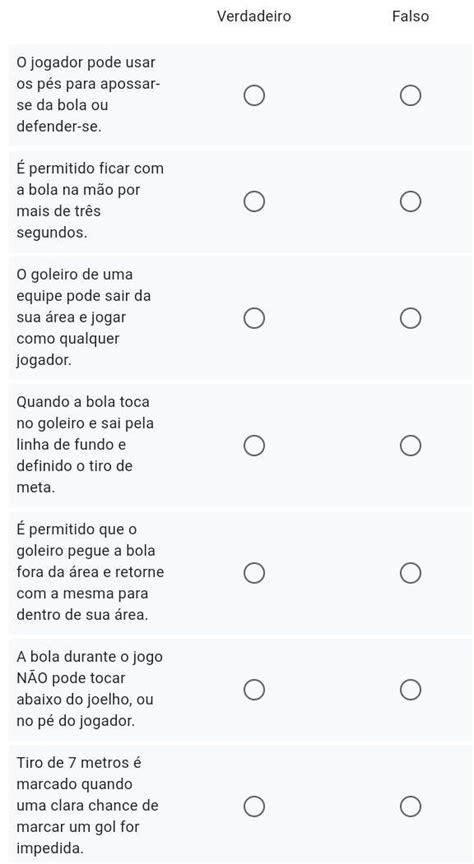The image size is (474, 864).
Task: Mark Falso for 'usar os pés' statement
Action: point(411,95)
